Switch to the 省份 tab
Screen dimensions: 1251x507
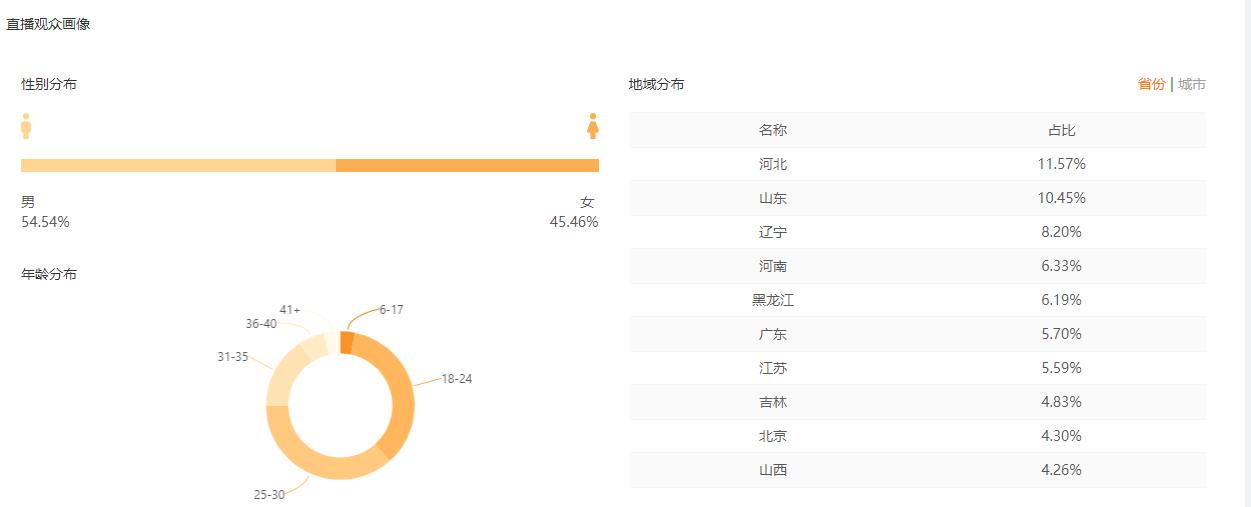tap(1151, 84)
